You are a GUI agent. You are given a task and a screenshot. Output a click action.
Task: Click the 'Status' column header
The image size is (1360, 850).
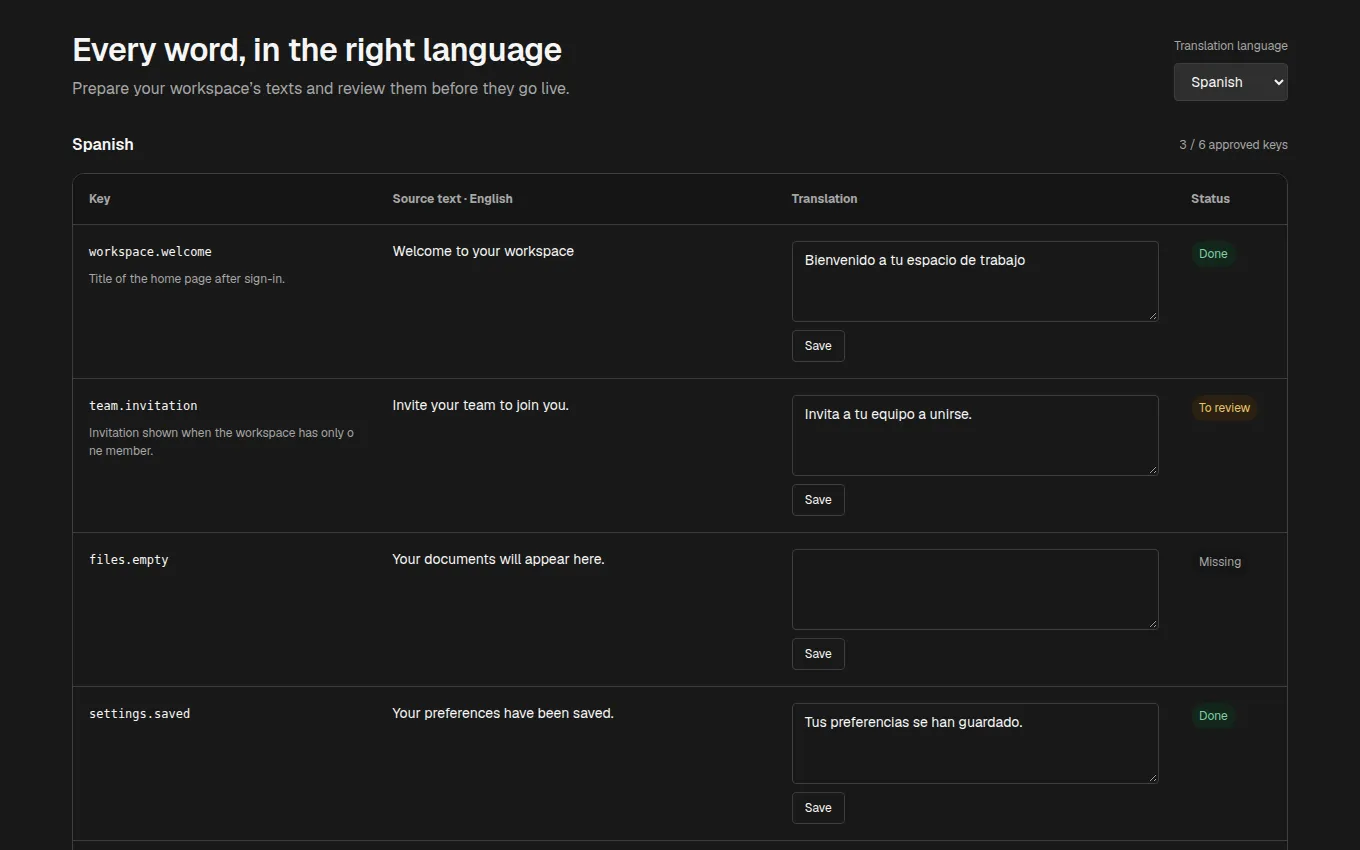coord(1210,199)
